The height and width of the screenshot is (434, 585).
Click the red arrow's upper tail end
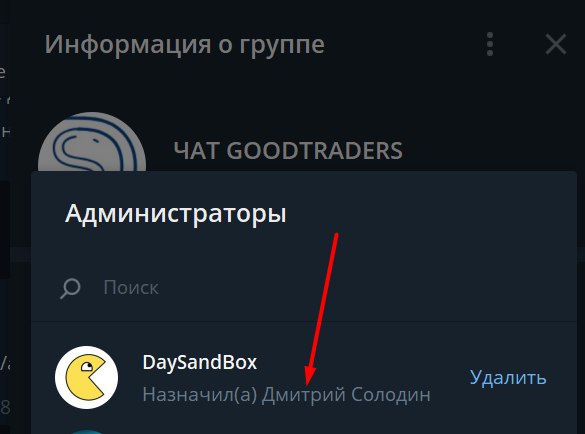point(336,235)
